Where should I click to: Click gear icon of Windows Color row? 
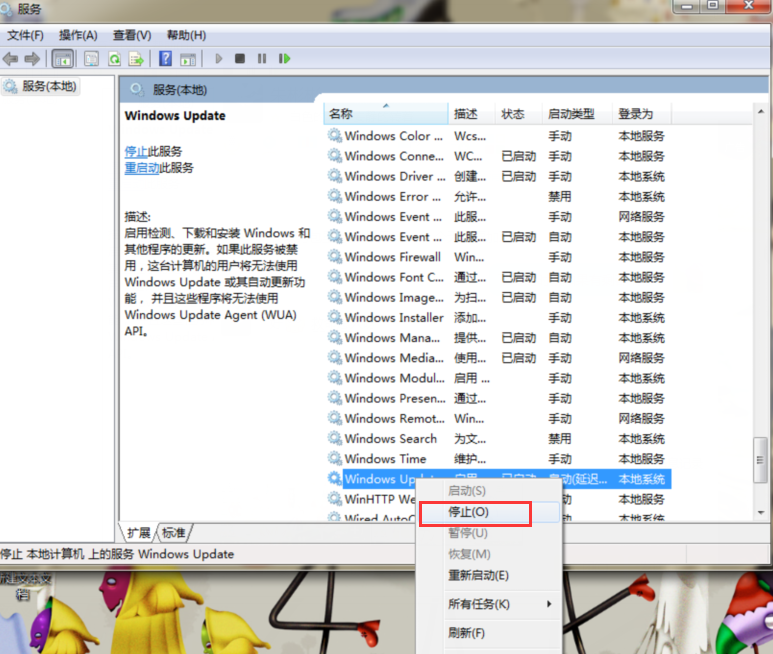335,136
